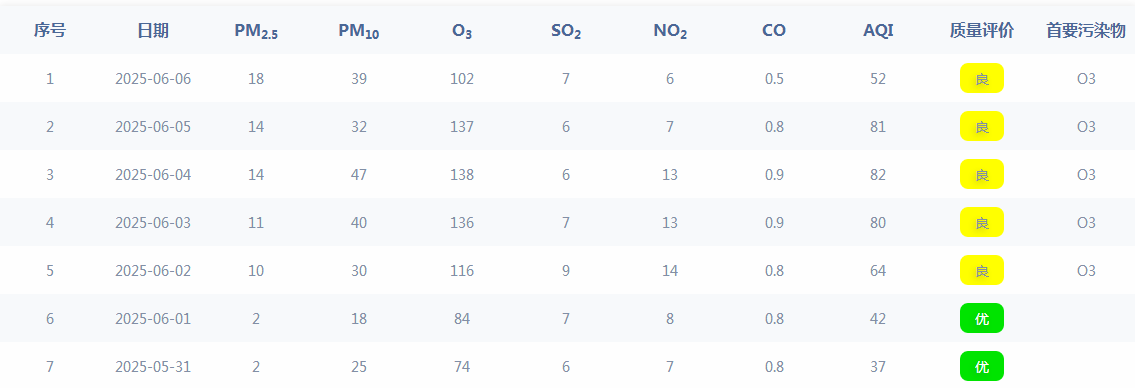The height and width of the screenshot is (388, 1135).
Task: Click the green 优 badge for 2025-05-31
Action: click(x=982, y=366)
